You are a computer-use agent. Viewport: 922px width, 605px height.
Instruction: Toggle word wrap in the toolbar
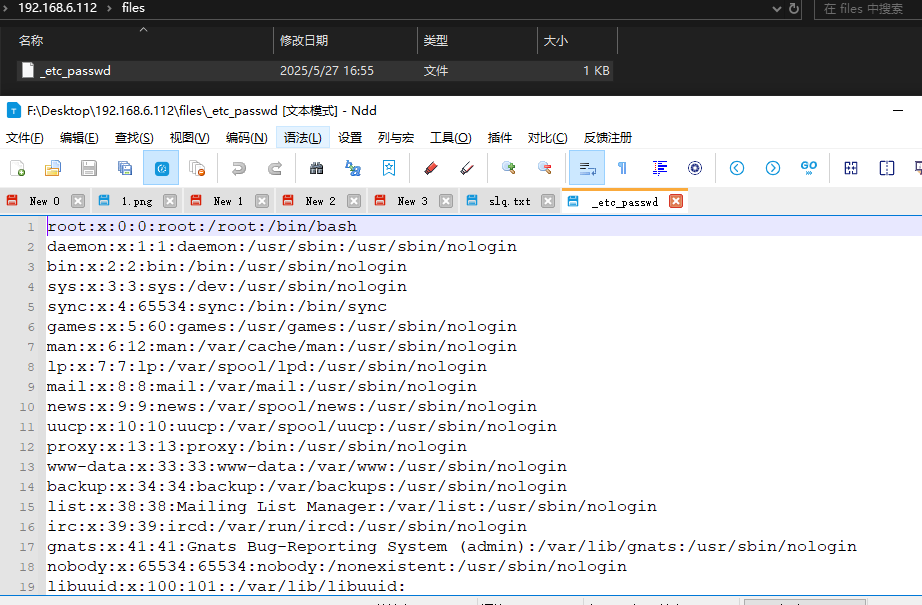(586, 168)
